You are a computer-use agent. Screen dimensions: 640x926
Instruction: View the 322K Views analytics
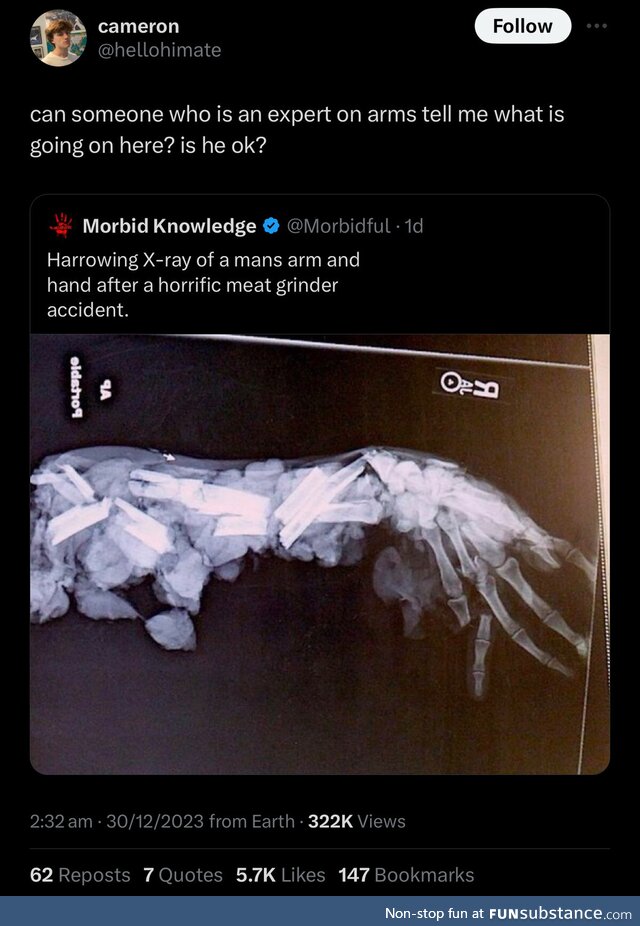357,821
